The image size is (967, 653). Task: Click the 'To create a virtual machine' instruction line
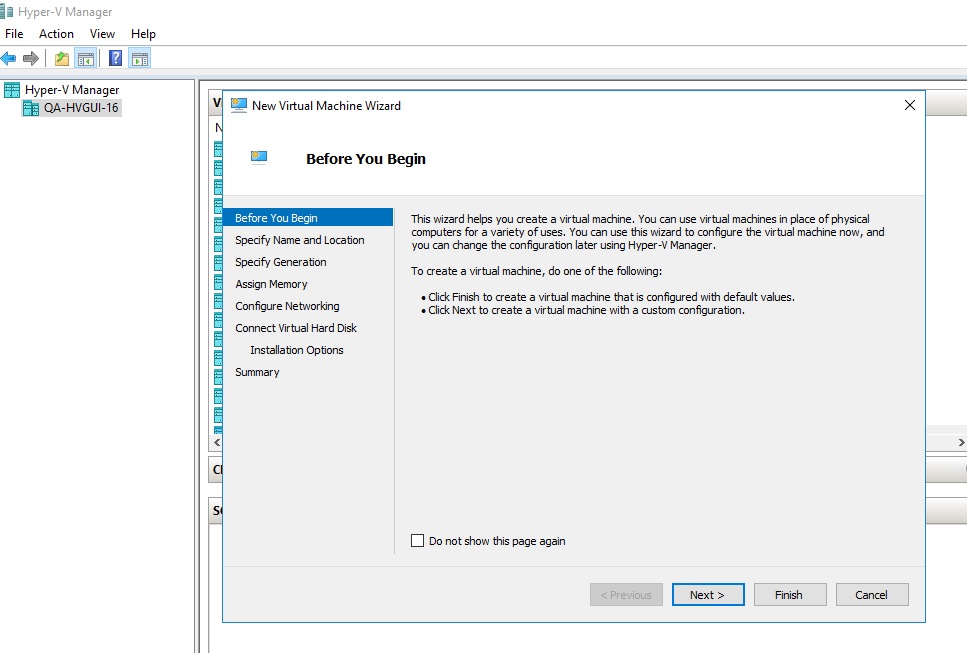coord(537,271)
